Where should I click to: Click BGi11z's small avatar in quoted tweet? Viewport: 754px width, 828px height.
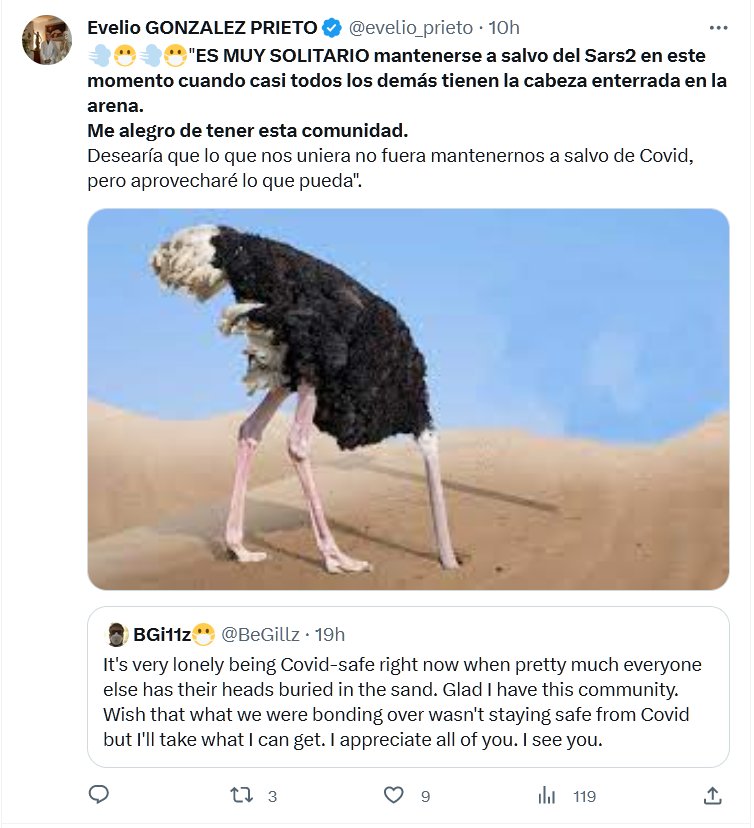tap(116, 634)
